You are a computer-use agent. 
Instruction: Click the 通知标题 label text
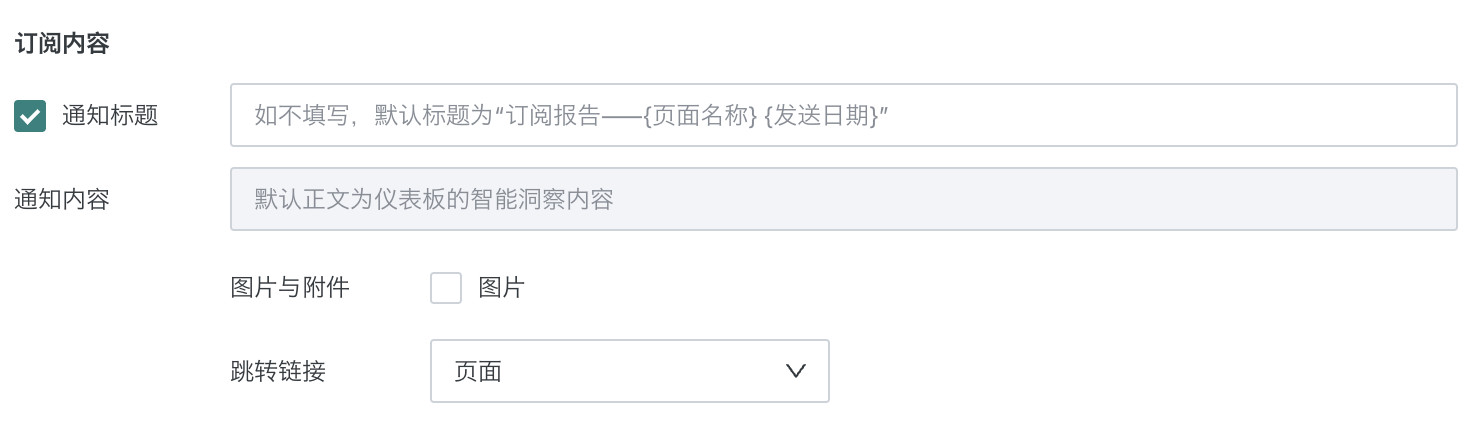[x=110, y=116]
